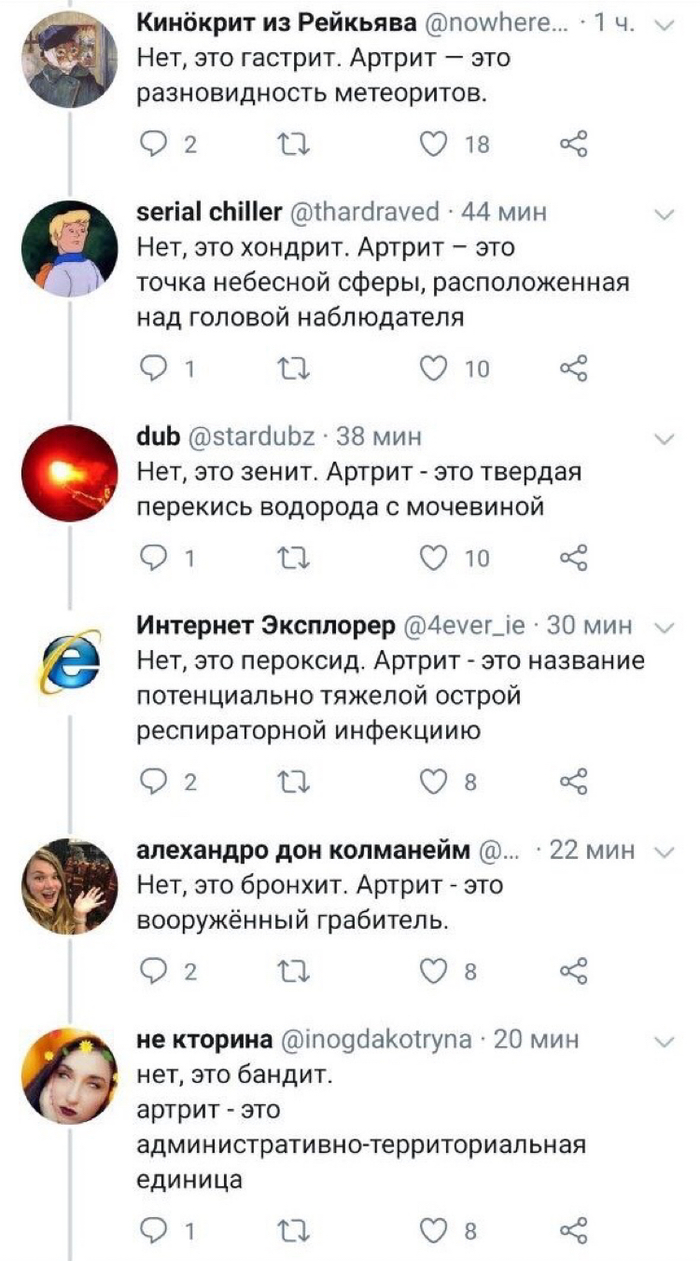700x1261 pixels.
Task: Like the Кинōкрит из Рейкьява tweet
Action: (x=437, y=145)
